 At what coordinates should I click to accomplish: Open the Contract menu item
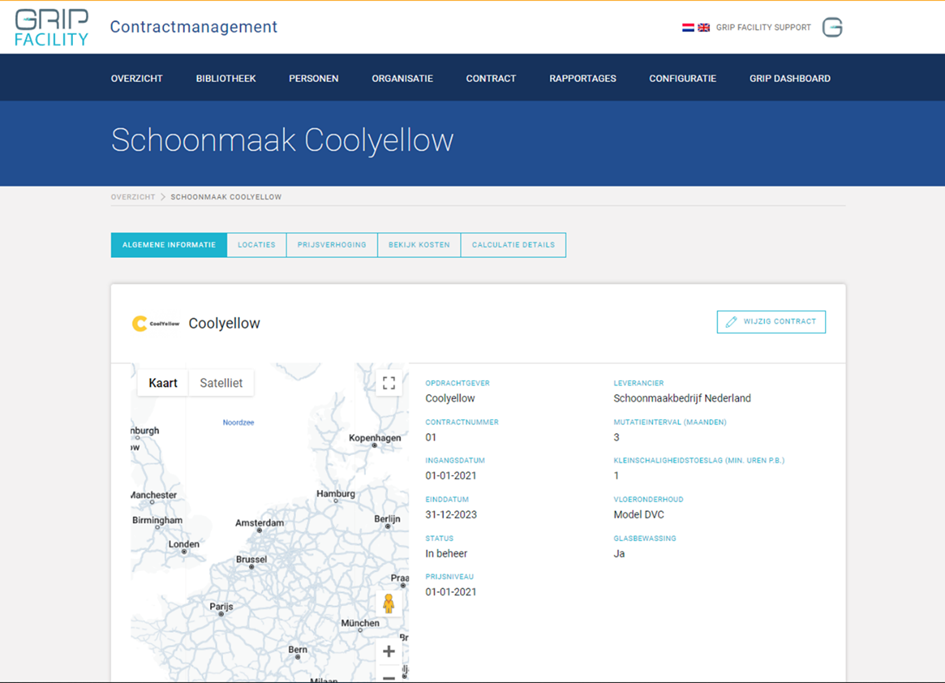pos(491,78)
